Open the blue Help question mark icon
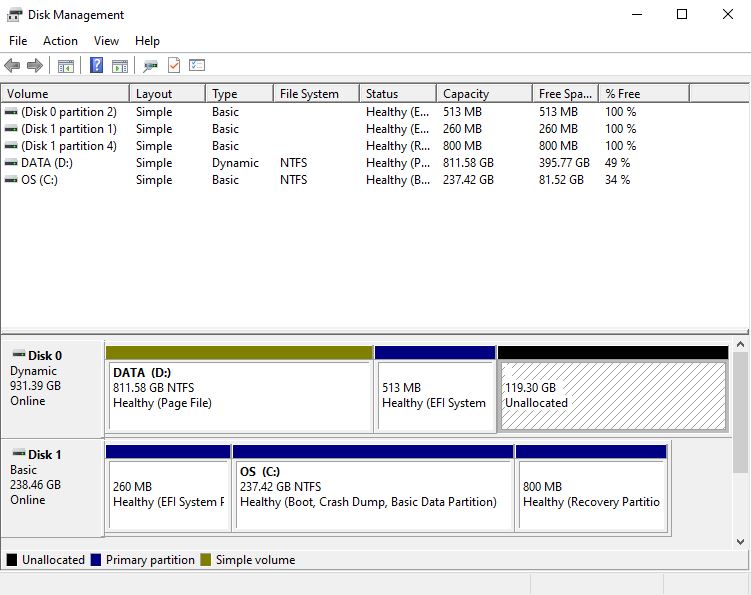 [96, 65]
